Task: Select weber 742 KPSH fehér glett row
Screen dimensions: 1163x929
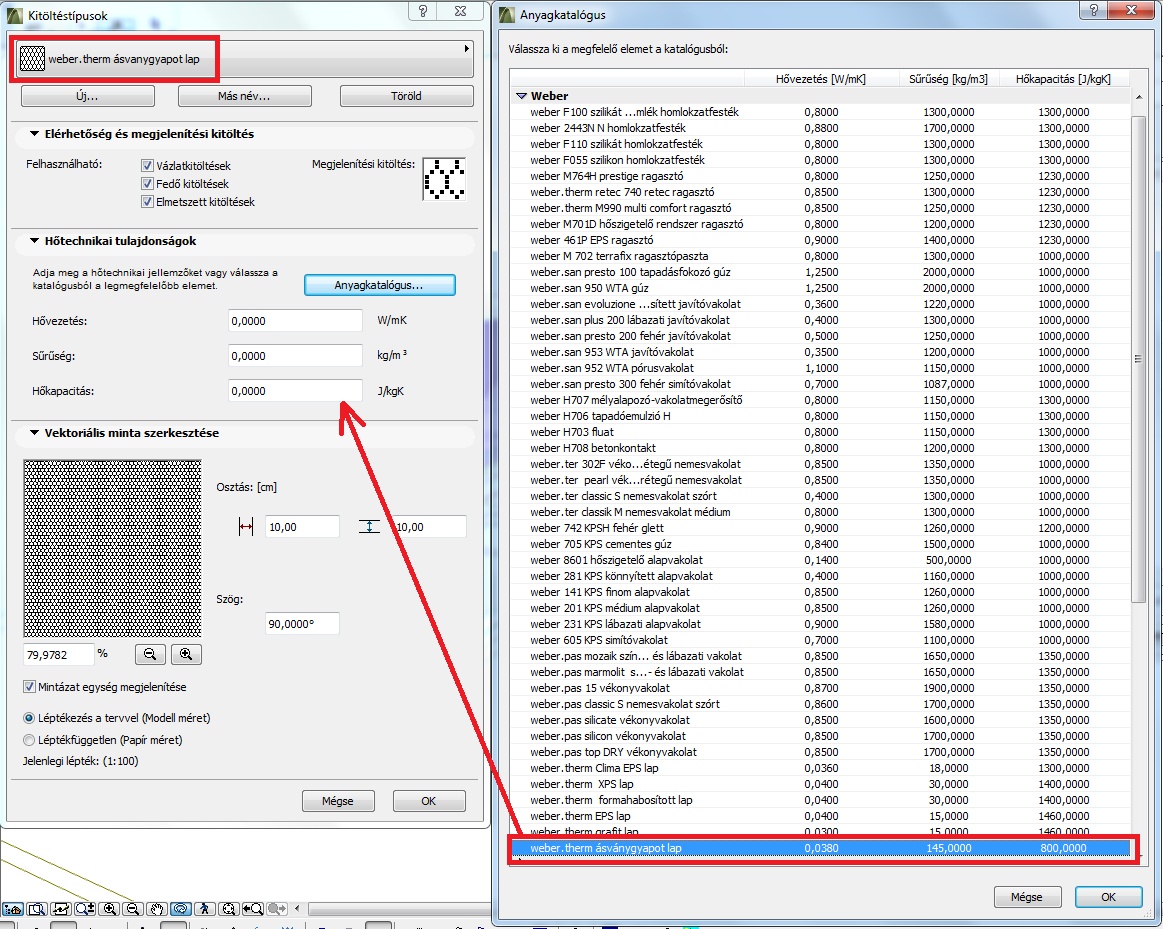Action: [821, 528]
